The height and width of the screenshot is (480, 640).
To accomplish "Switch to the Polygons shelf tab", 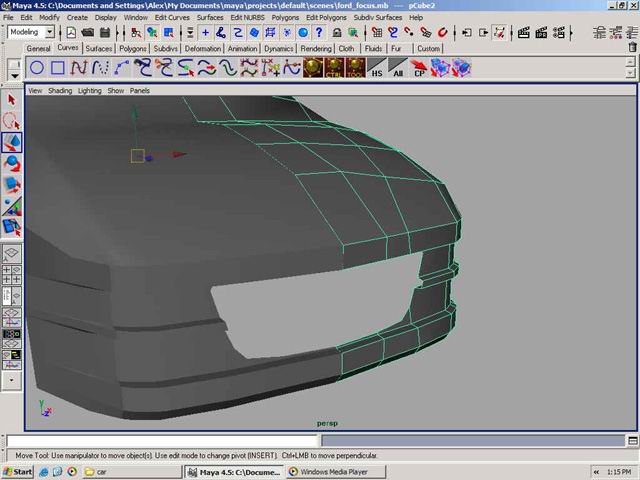I will click(x=132, y=48).
